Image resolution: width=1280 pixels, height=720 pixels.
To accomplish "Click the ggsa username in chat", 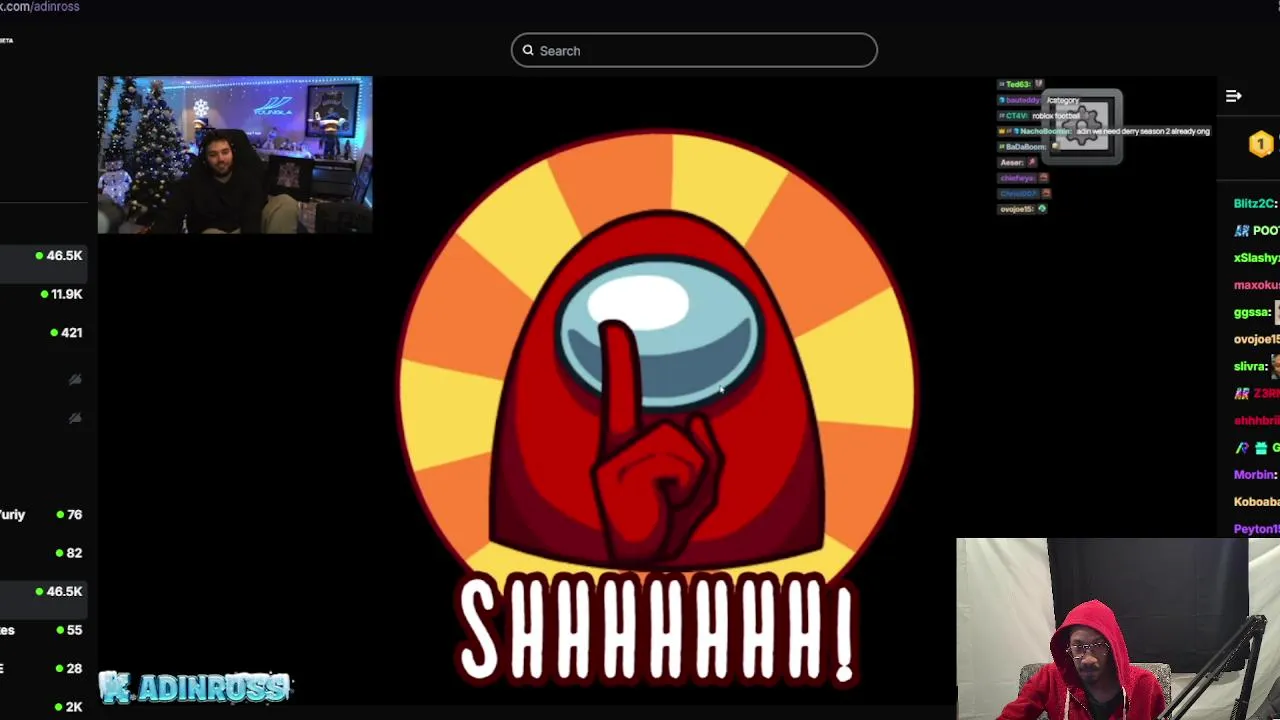I will (1251, 312).
